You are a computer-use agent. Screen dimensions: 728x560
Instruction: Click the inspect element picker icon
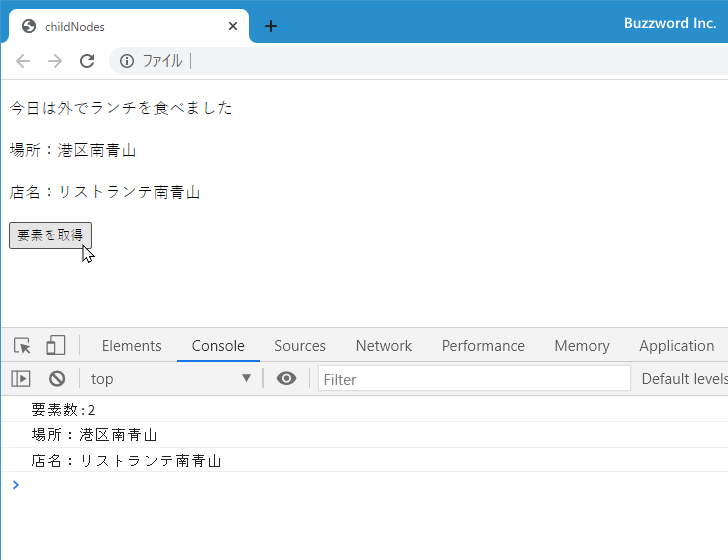point(22,346)
